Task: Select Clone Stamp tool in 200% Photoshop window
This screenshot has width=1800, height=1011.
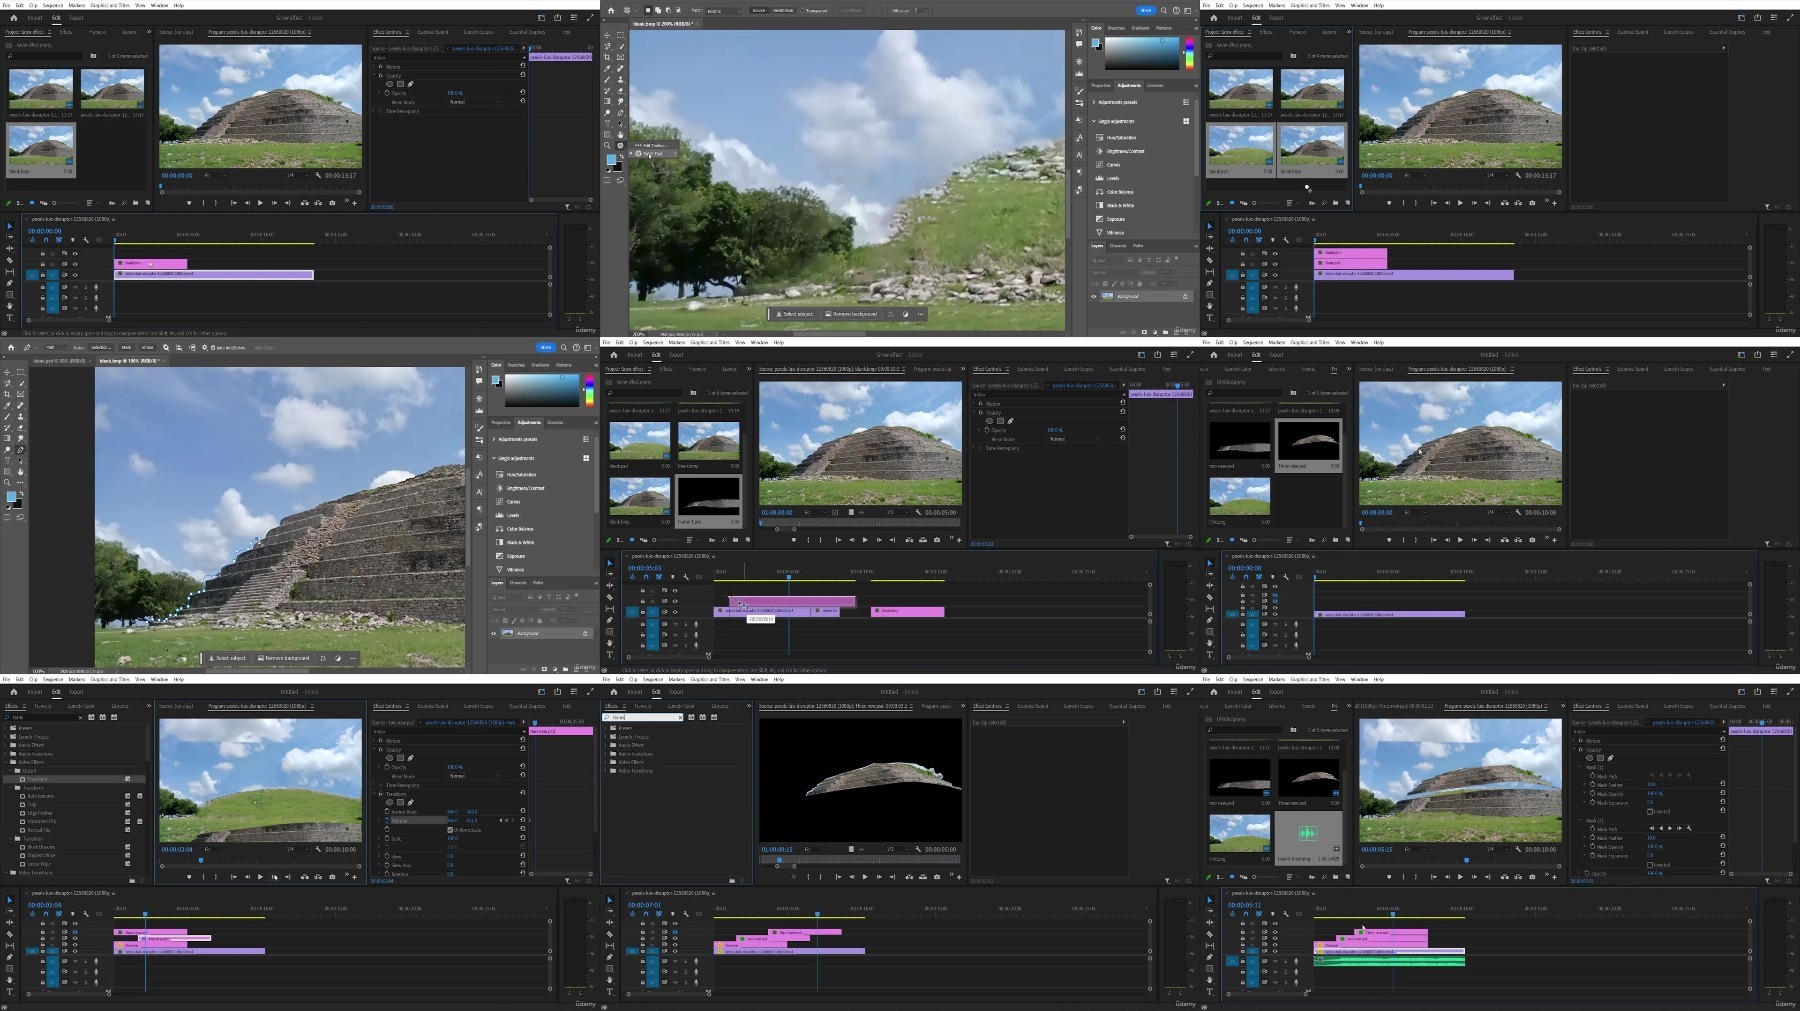Action: [x=620, y=80]
